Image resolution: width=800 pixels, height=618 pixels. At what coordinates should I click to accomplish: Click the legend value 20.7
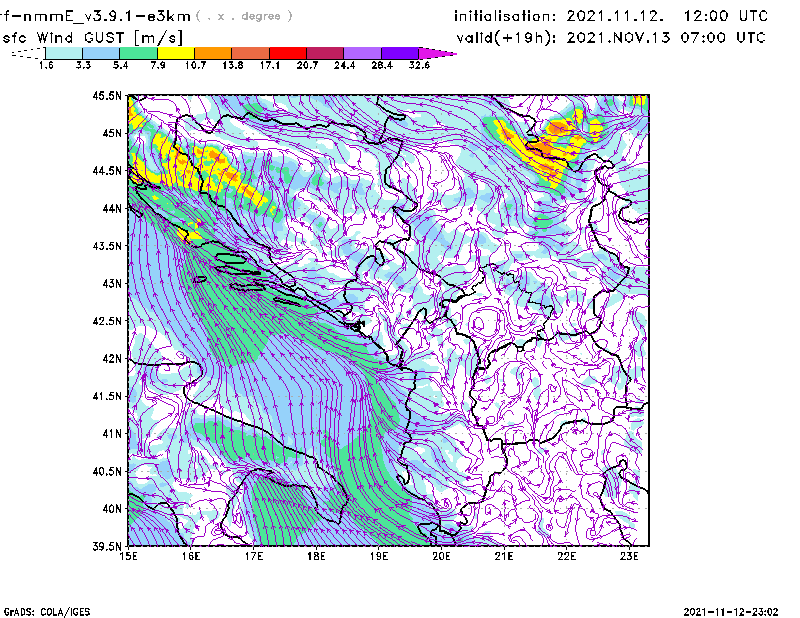307,65
